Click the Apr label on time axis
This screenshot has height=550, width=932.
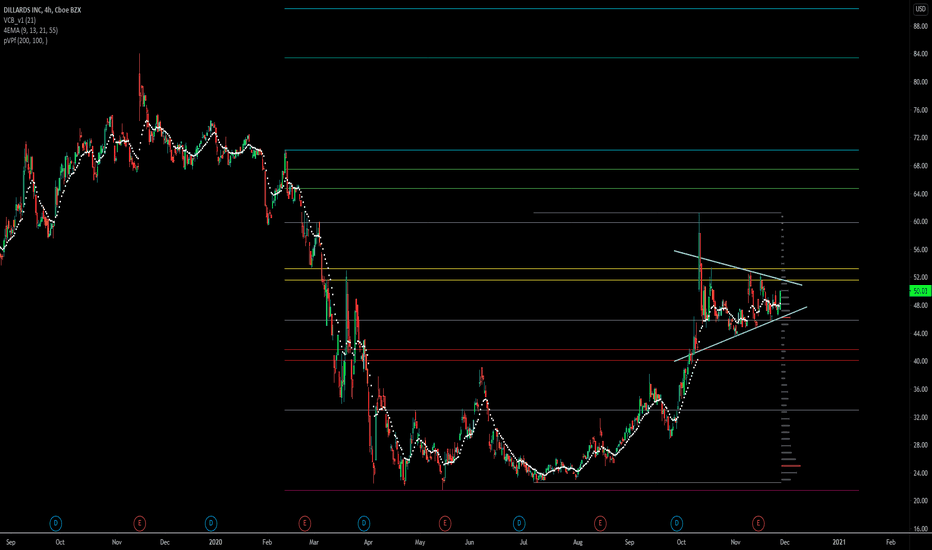pos(369,542)
